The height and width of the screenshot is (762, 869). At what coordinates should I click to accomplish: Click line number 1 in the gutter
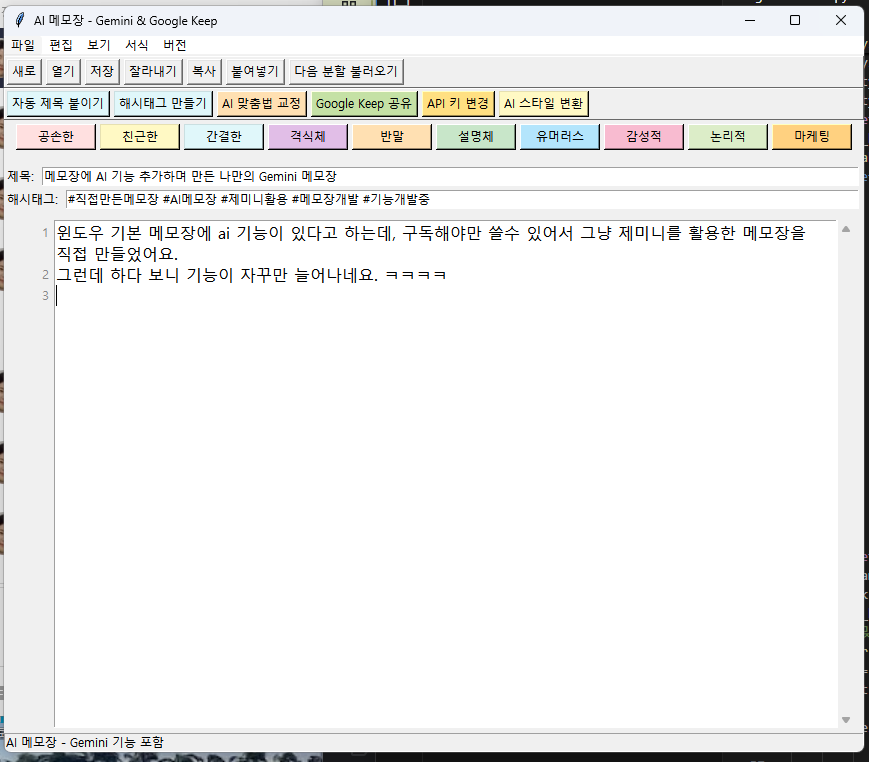(45, 233)
